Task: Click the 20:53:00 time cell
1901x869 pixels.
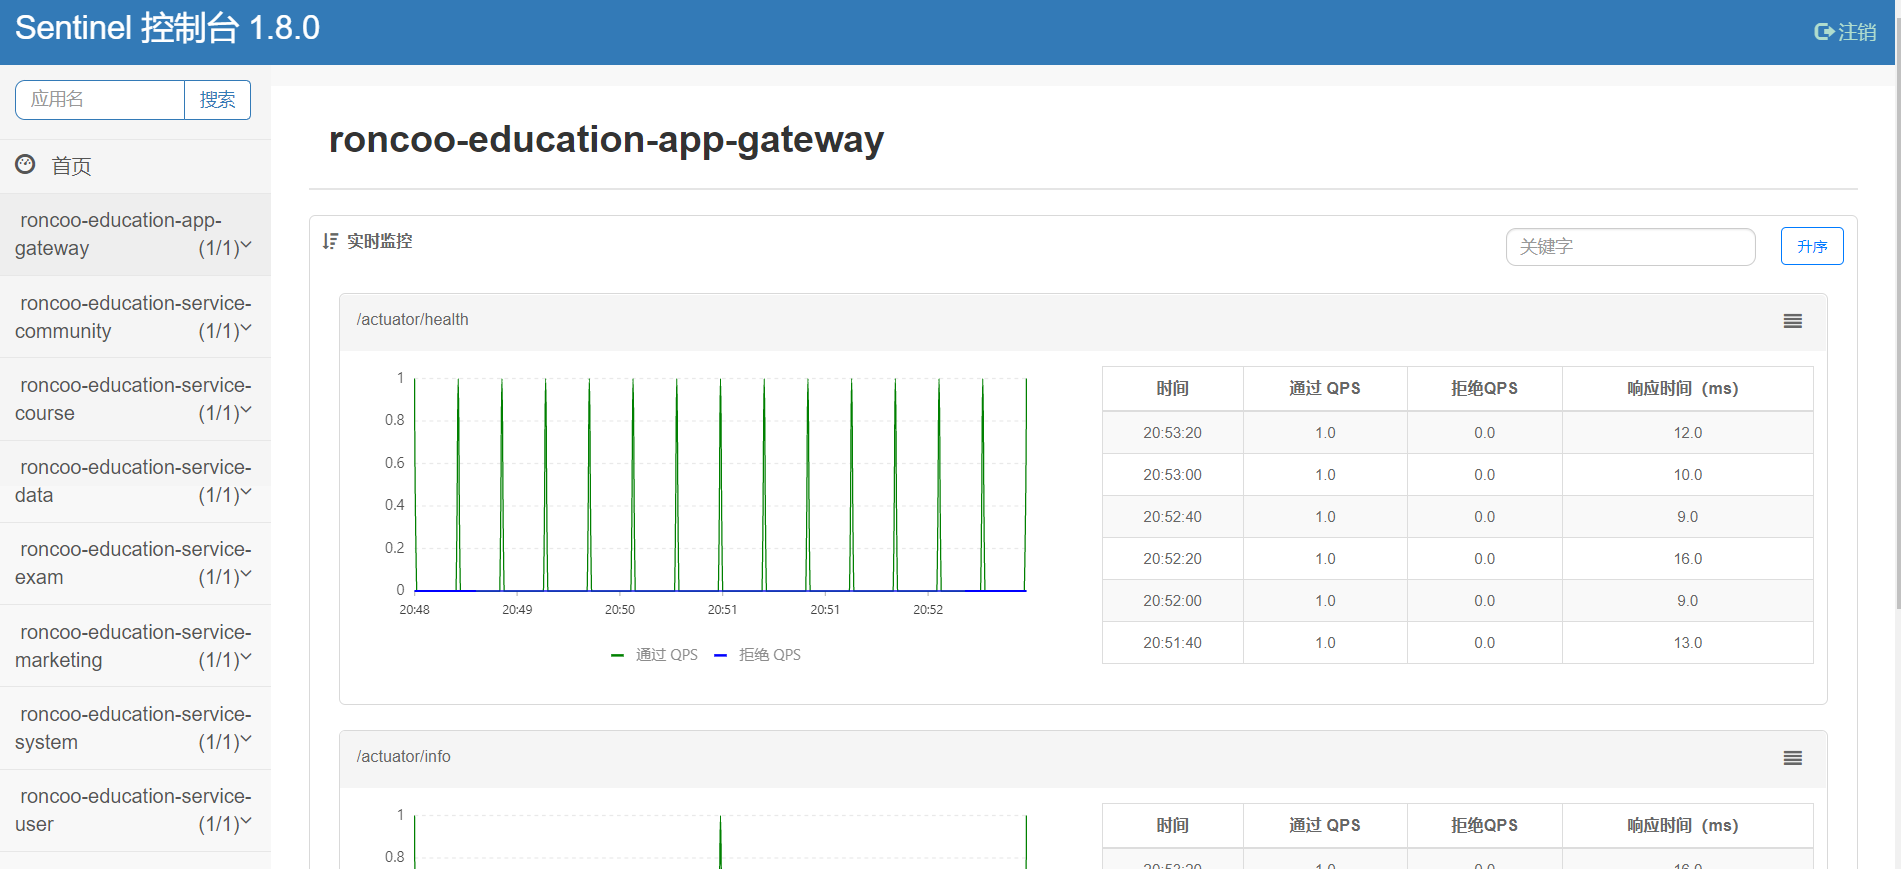Action: [x=1172, y=475]
